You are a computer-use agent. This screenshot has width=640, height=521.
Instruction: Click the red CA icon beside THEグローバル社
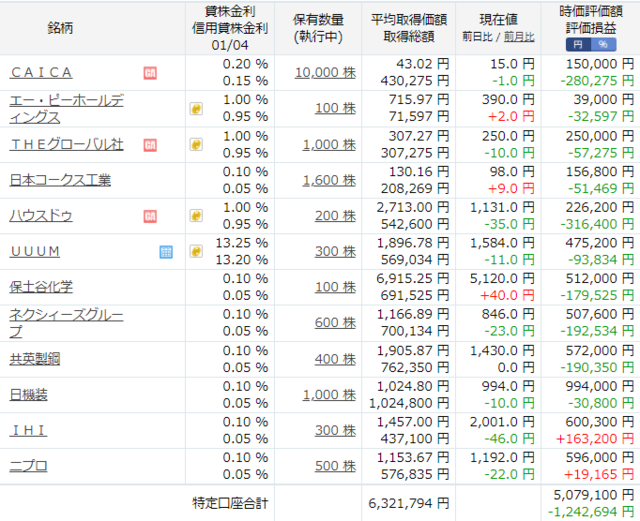(150, 145)
